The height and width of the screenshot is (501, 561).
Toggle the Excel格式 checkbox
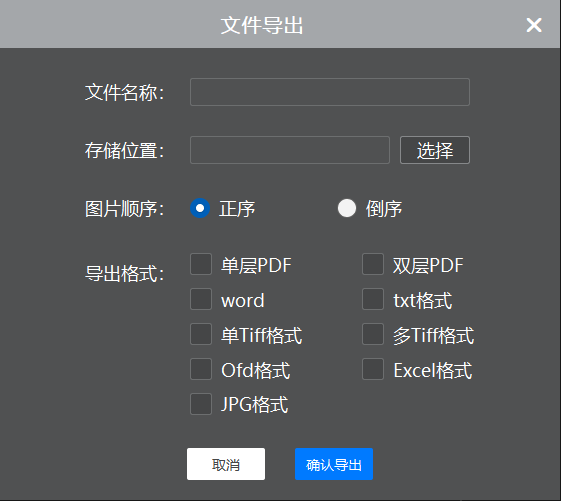373,369
